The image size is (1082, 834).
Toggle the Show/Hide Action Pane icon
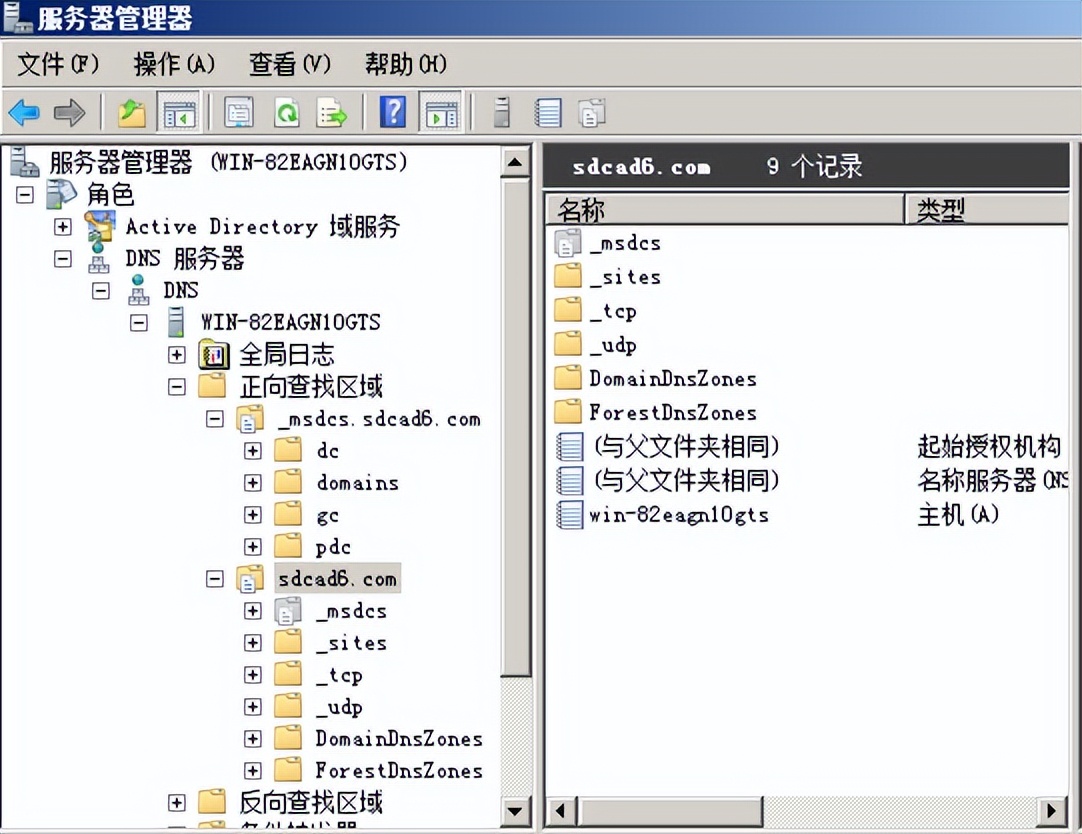441,112
